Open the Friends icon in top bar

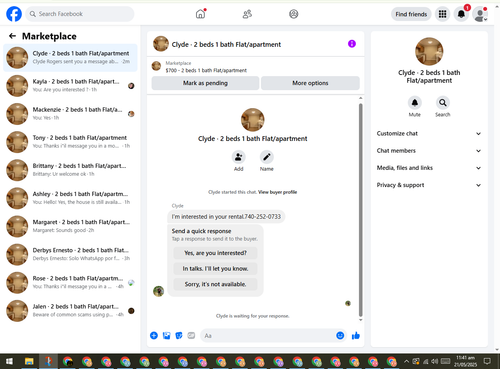tap(247, 14)
